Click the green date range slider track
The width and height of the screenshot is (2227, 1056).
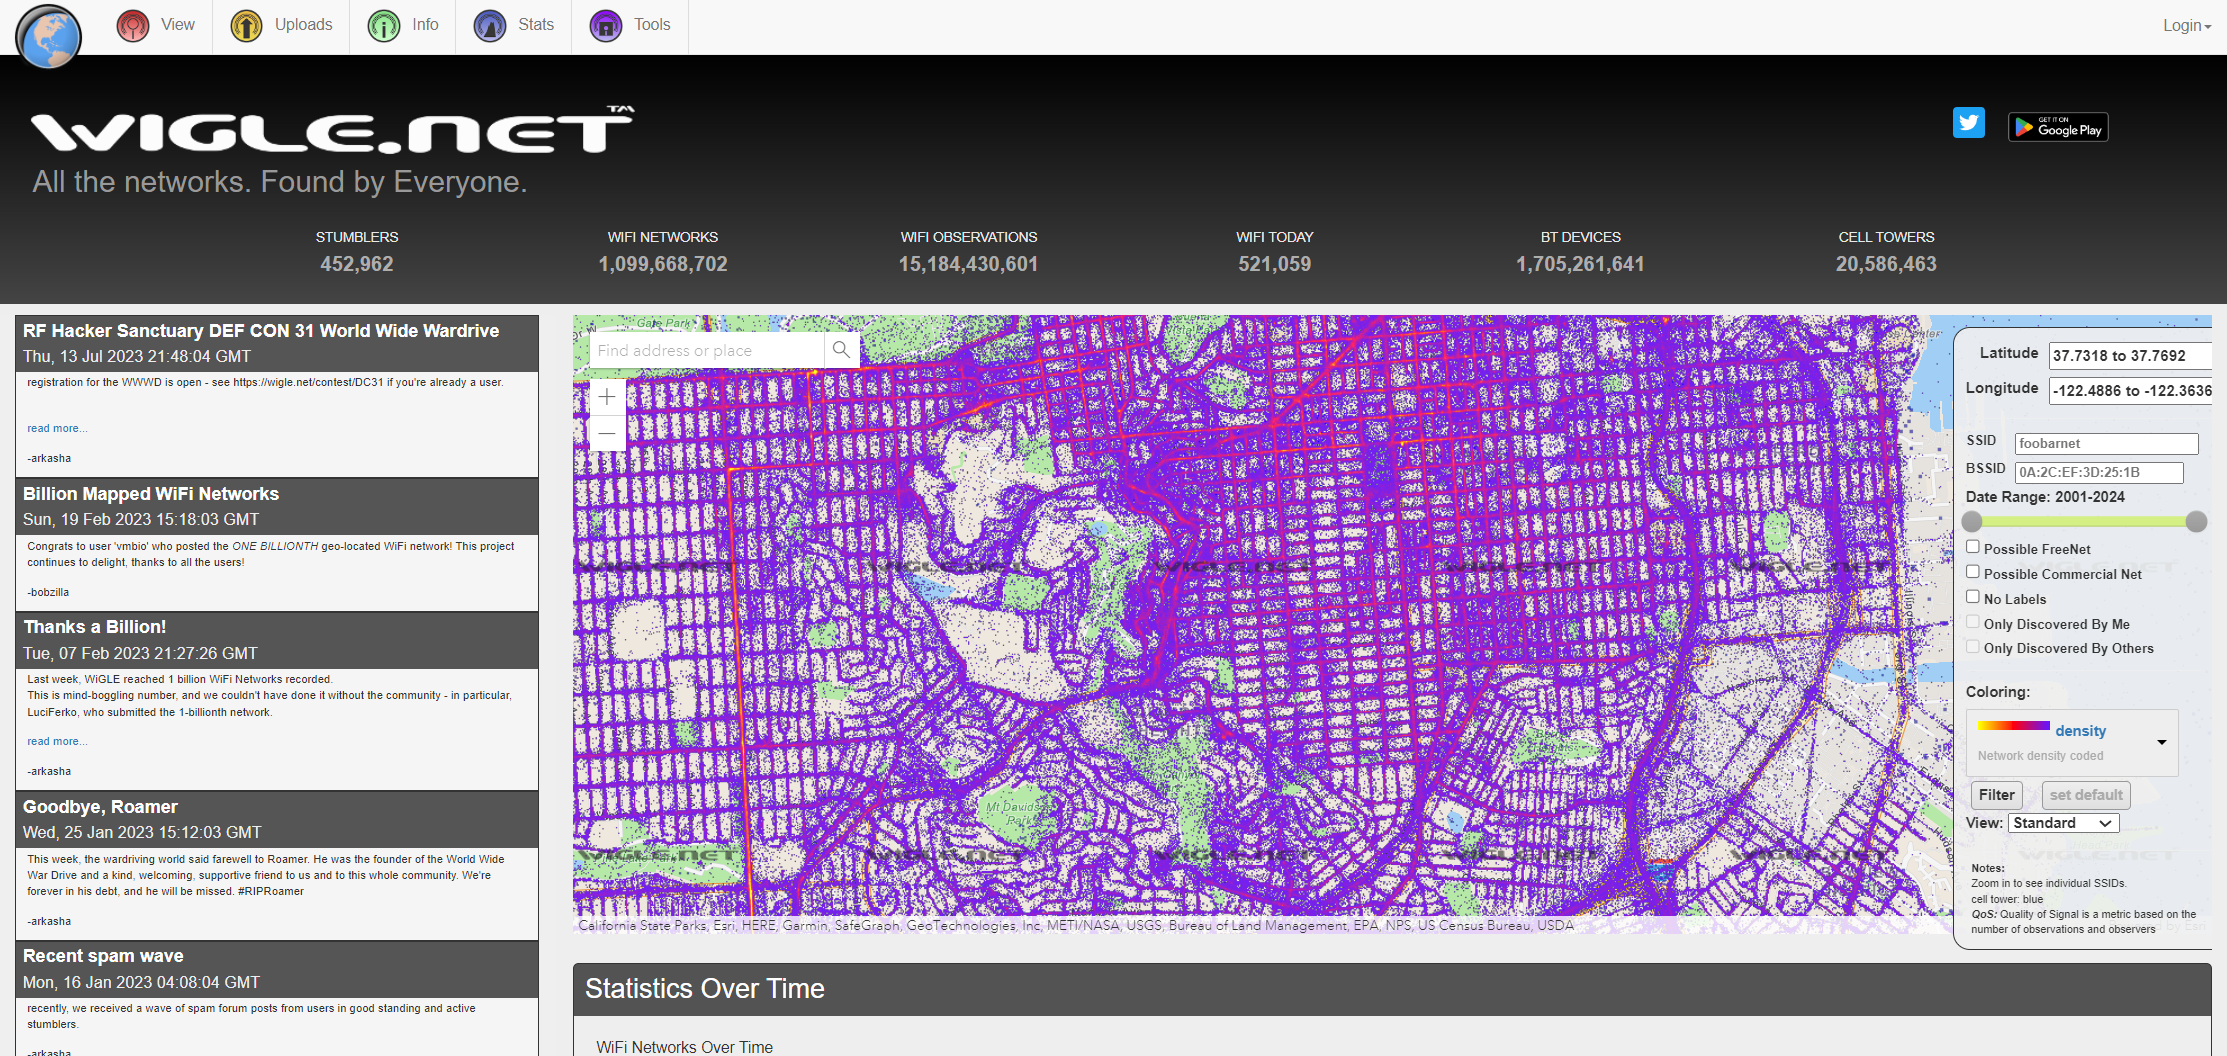2084,521
